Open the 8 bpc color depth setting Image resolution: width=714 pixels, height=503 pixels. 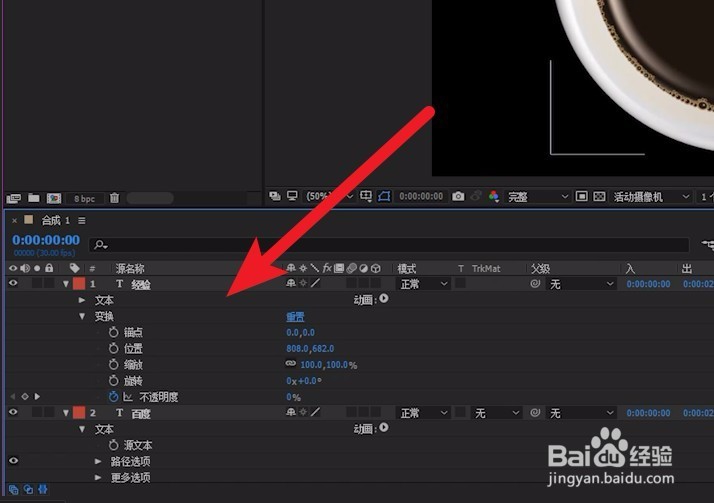click(84, 199)
